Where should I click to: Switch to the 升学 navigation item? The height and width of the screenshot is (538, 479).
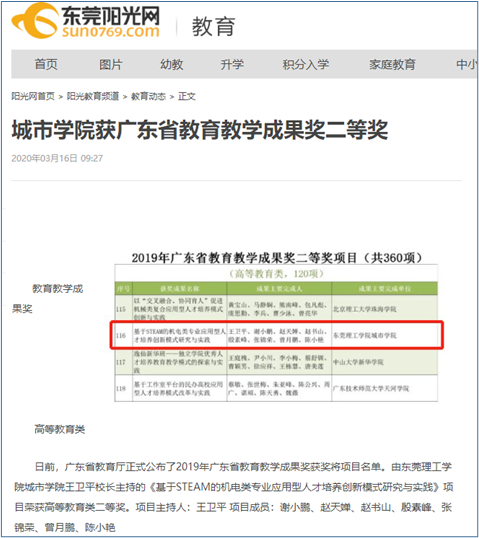[x=232, y=64]
